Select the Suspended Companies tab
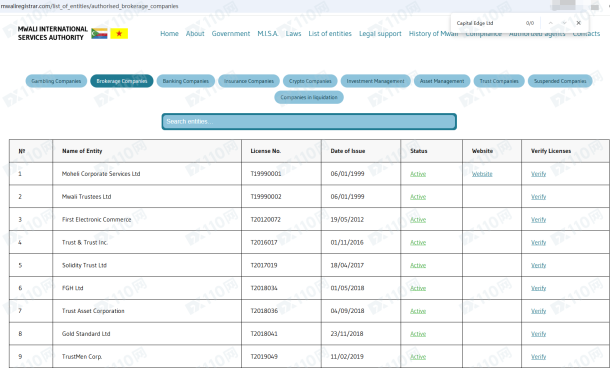The height and width of the screenshot is (368, 610). click(x=560, y=81)
